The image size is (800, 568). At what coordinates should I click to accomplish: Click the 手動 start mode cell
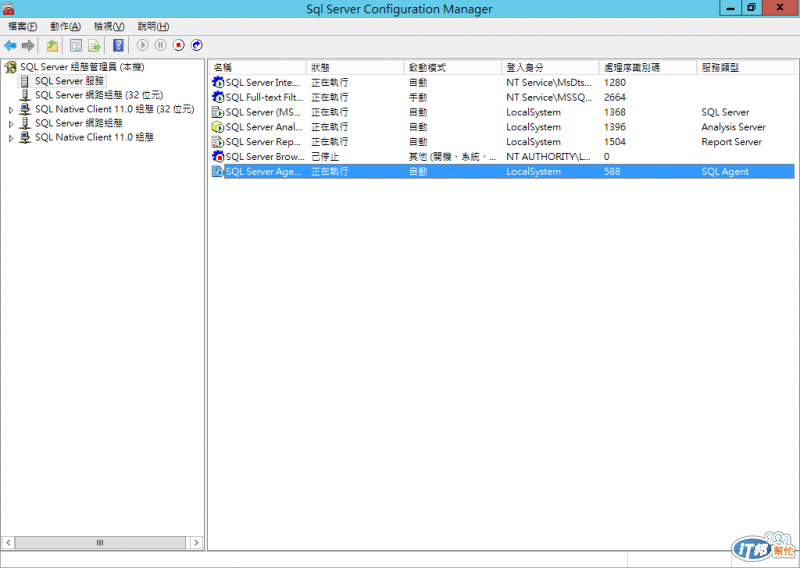pyautogui.click(x=418, y=97)
